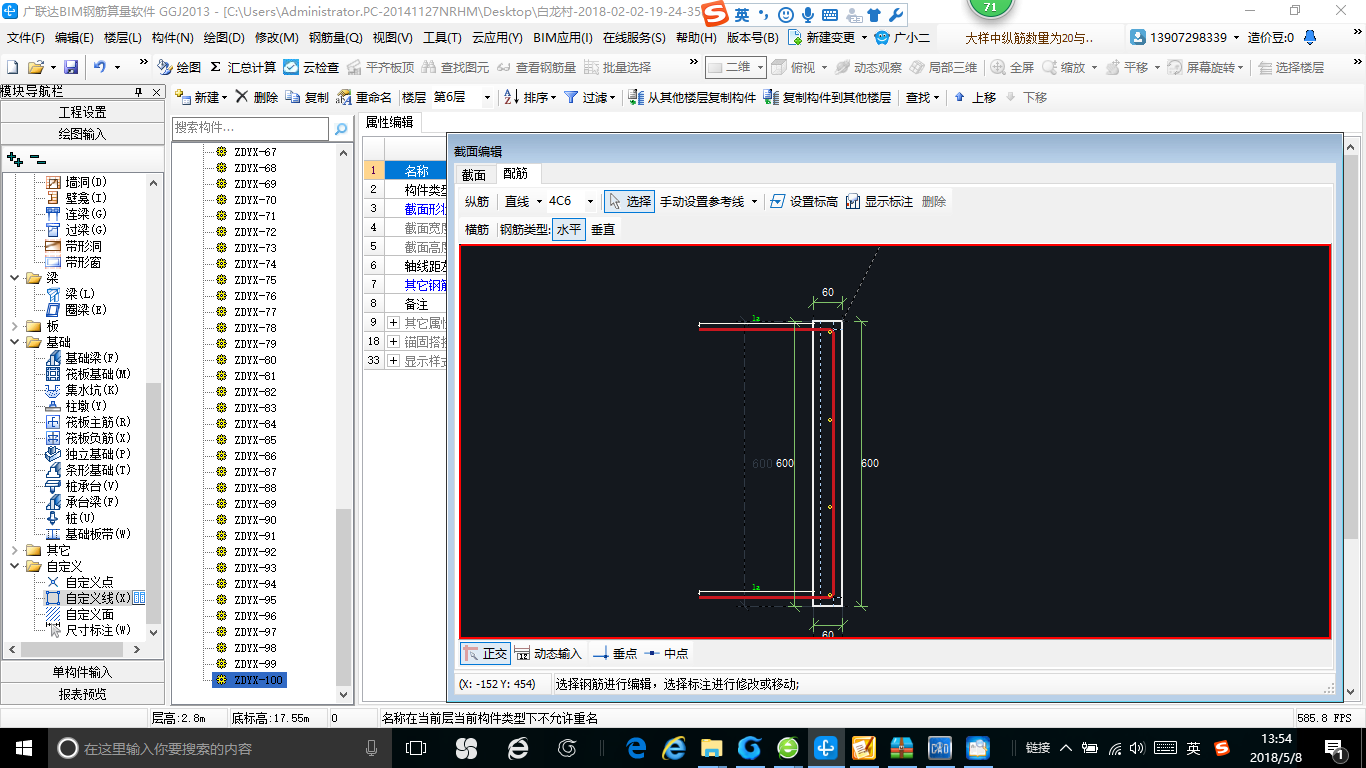
Task: Click the green plus expand-all icon in navigator
Action: coord(14,159)
